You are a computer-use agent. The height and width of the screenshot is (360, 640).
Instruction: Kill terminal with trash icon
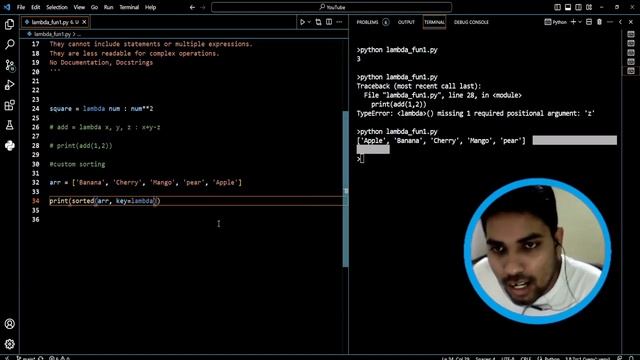point(599,22)
